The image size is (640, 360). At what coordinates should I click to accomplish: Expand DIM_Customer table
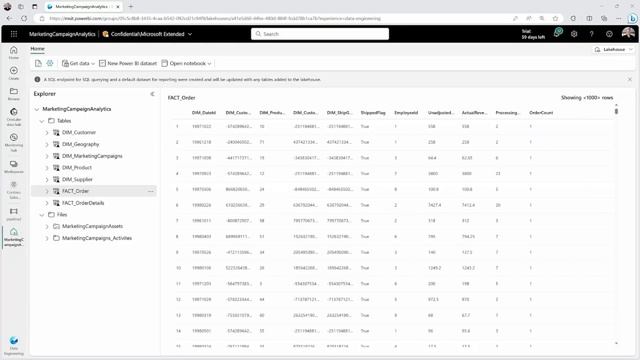click(47, 133)
